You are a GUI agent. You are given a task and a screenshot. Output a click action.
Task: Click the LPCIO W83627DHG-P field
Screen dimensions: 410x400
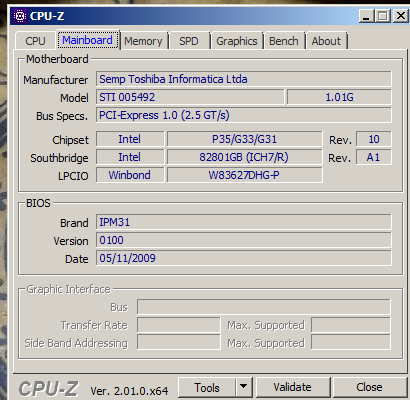click(244, 175)
